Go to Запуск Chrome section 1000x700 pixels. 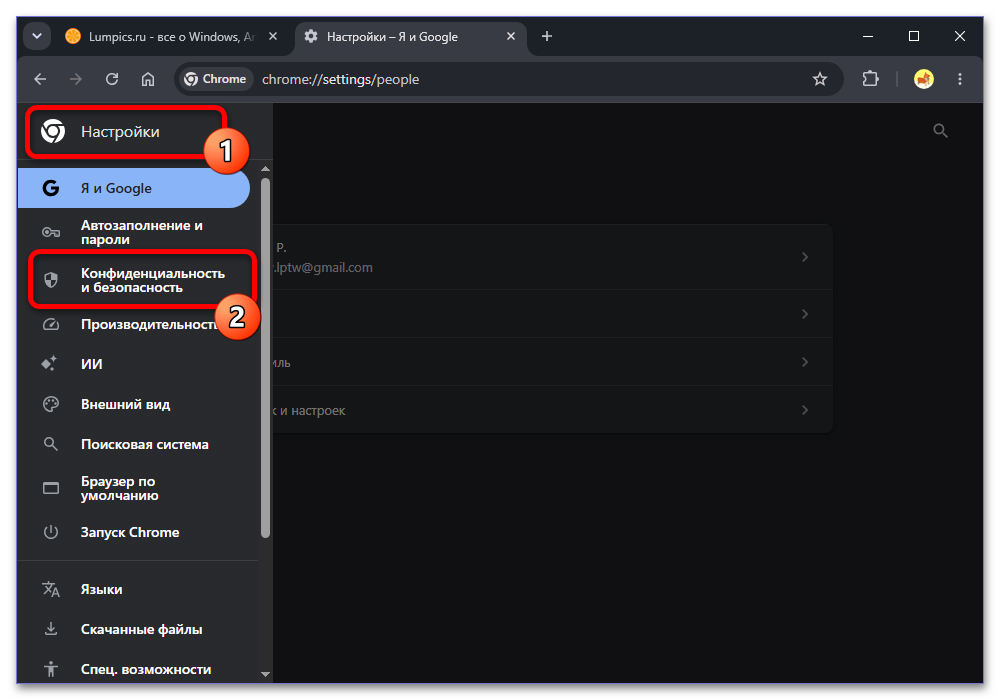click(x=133, y=532)
